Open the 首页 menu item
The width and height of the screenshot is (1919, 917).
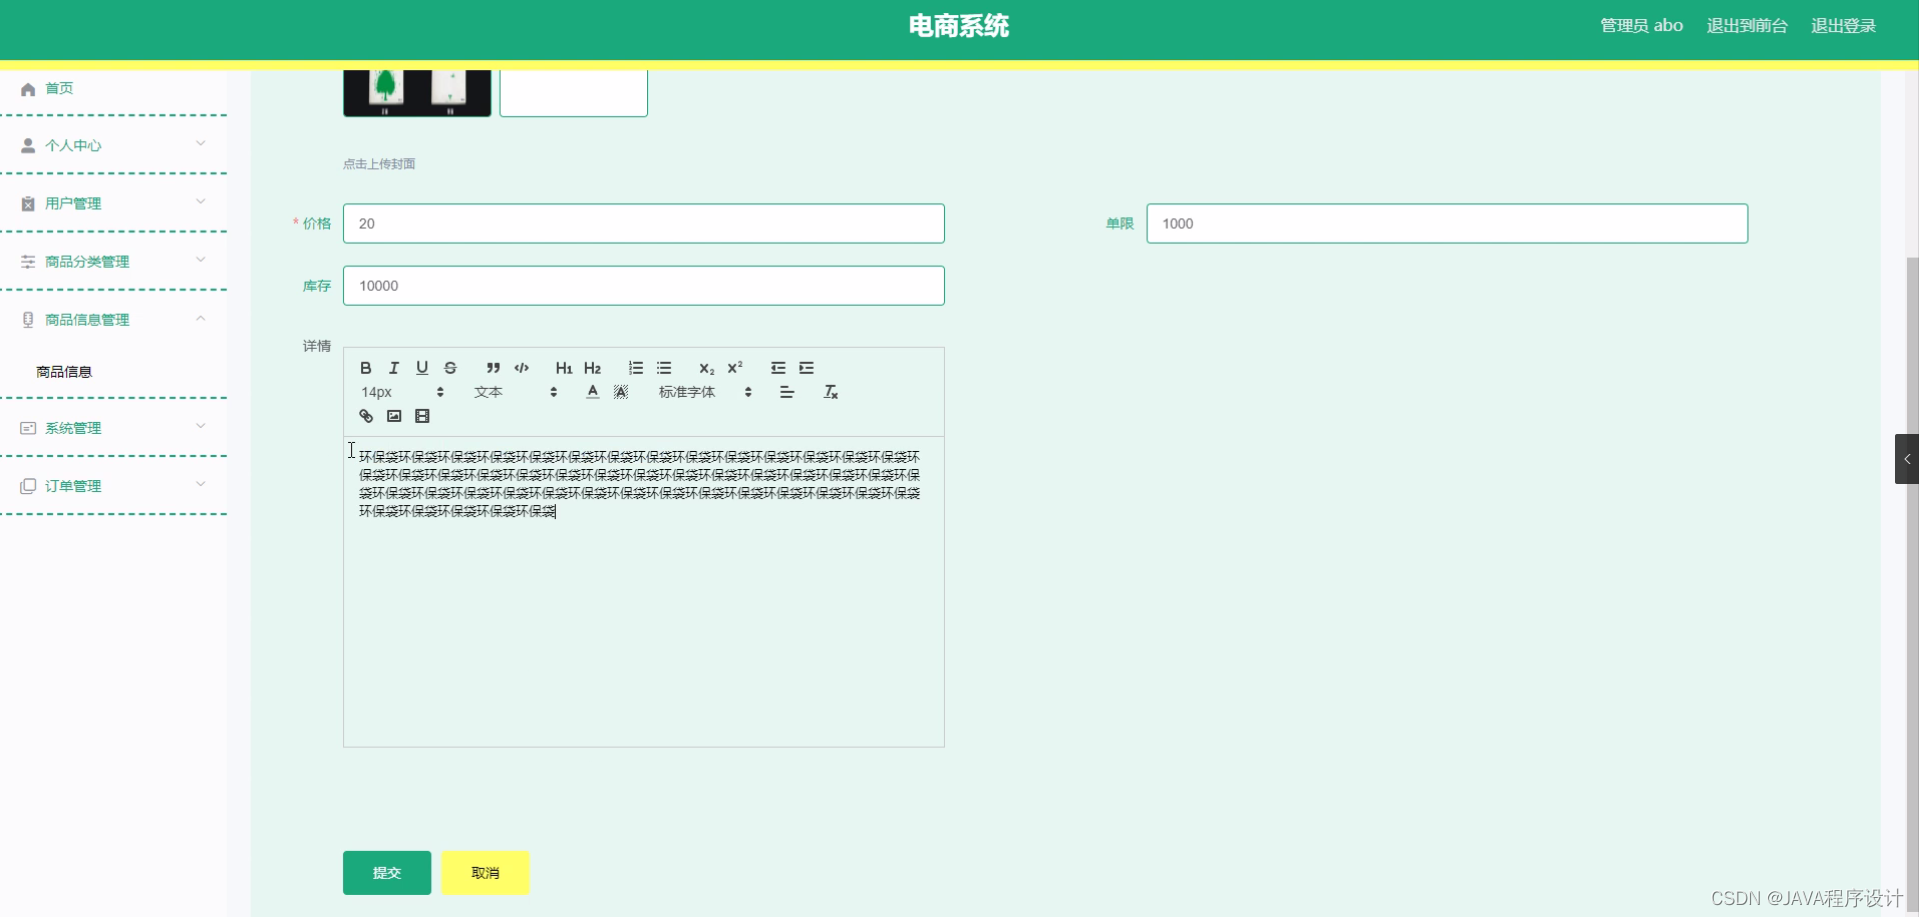pos(58,88)
